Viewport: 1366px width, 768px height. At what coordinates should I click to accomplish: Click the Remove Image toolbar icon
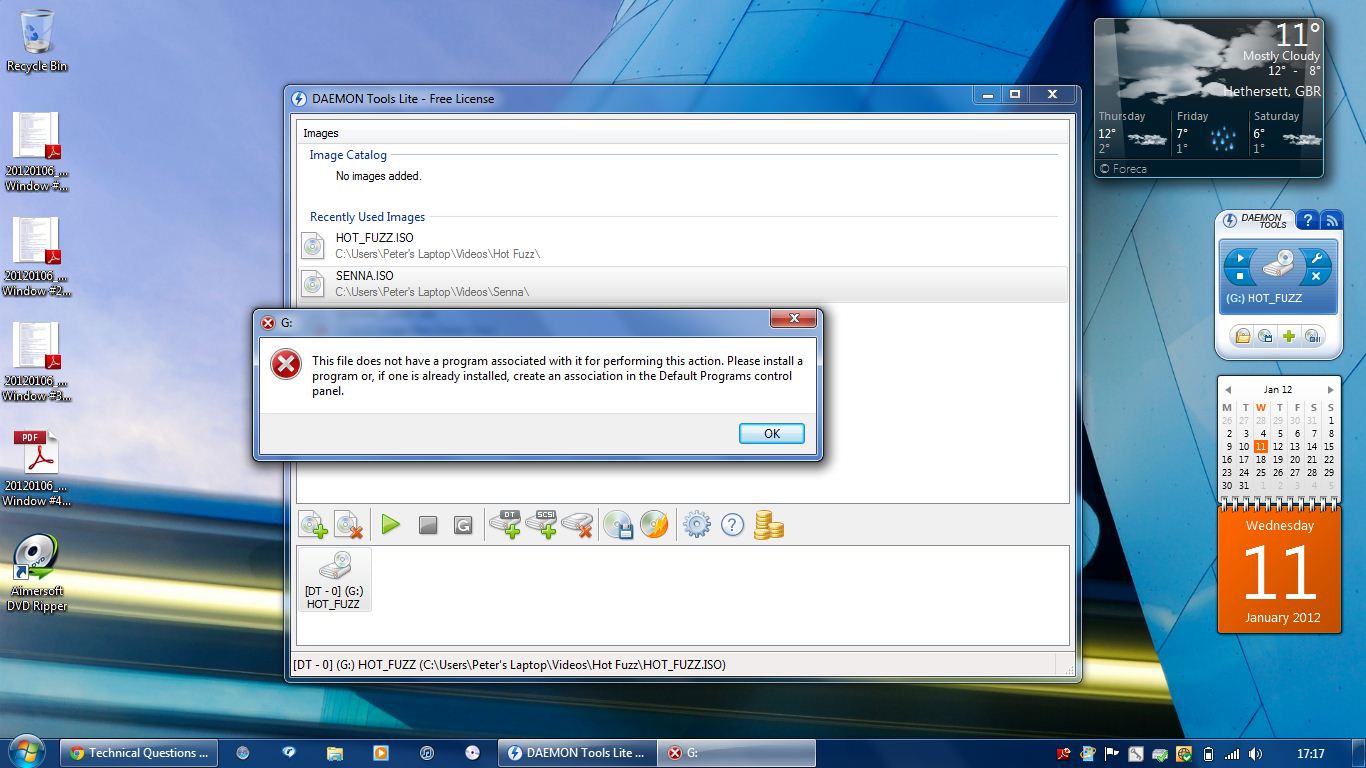[348, 525]
